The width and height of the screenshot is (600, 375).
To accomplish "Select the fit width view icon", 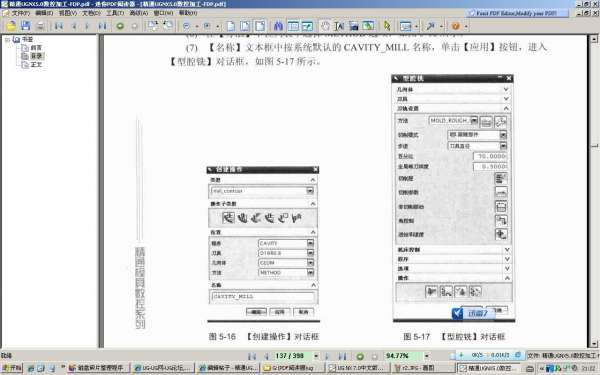I will tap(260, 26).
